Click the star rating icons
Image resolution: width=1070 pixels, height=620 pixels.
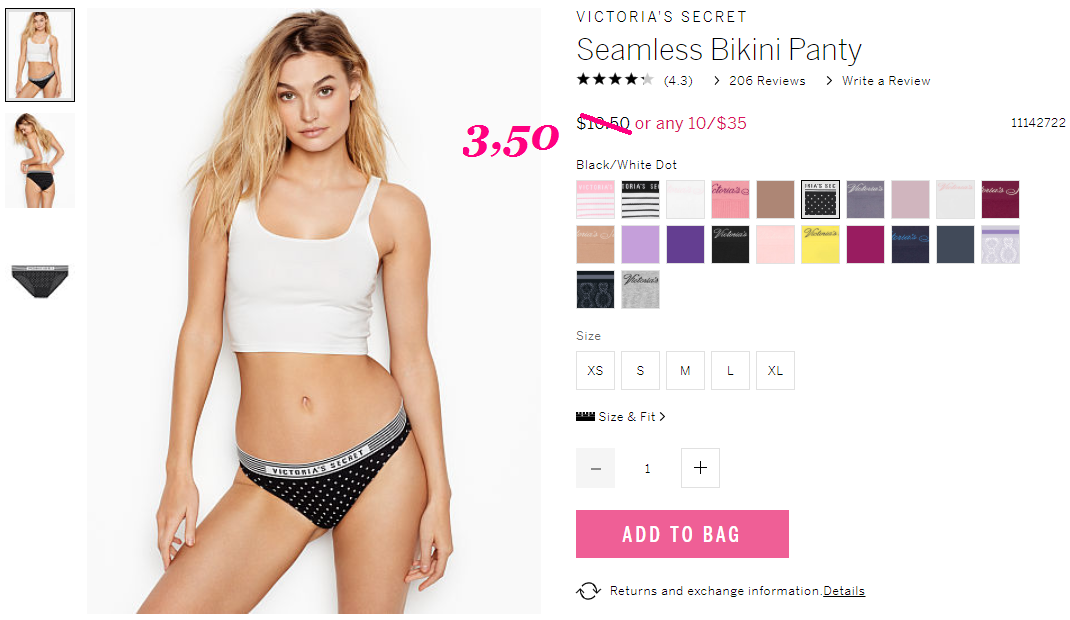(615, 80)
